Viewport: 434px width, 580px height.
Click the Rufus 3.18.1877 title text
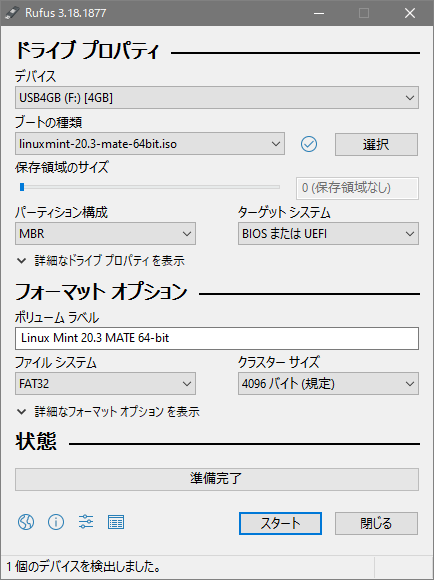click(x=65, y=13)
